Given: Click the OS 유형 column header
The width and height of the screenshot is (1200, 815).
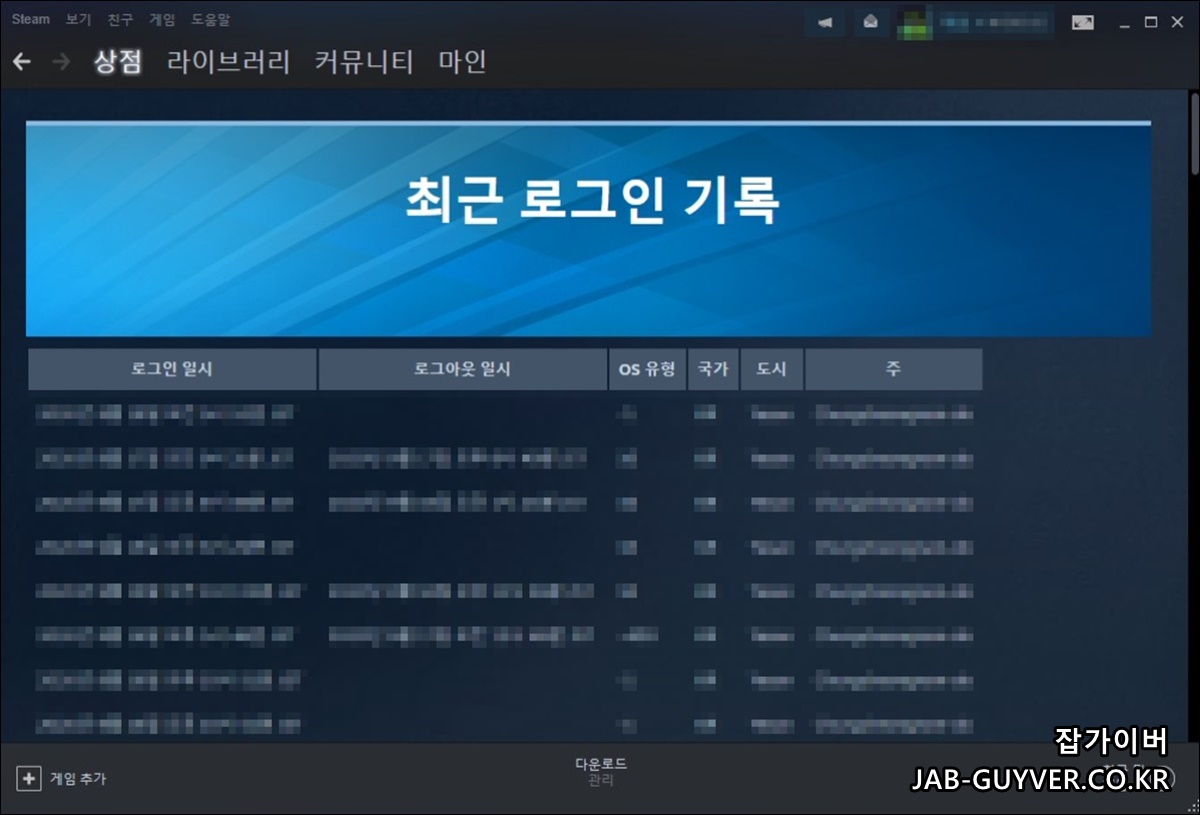Looking at the screenshot, I should coord(646,369).
